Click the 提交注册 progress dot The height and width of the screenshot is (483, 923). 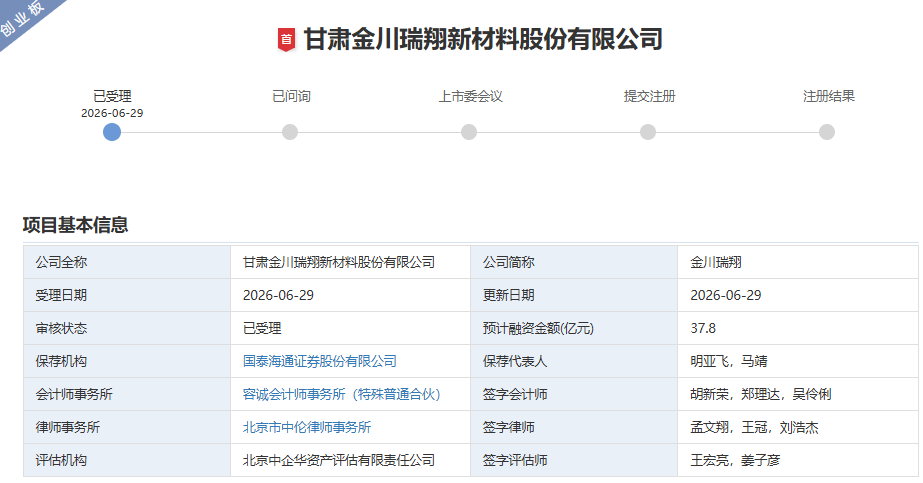pos(648,132)
